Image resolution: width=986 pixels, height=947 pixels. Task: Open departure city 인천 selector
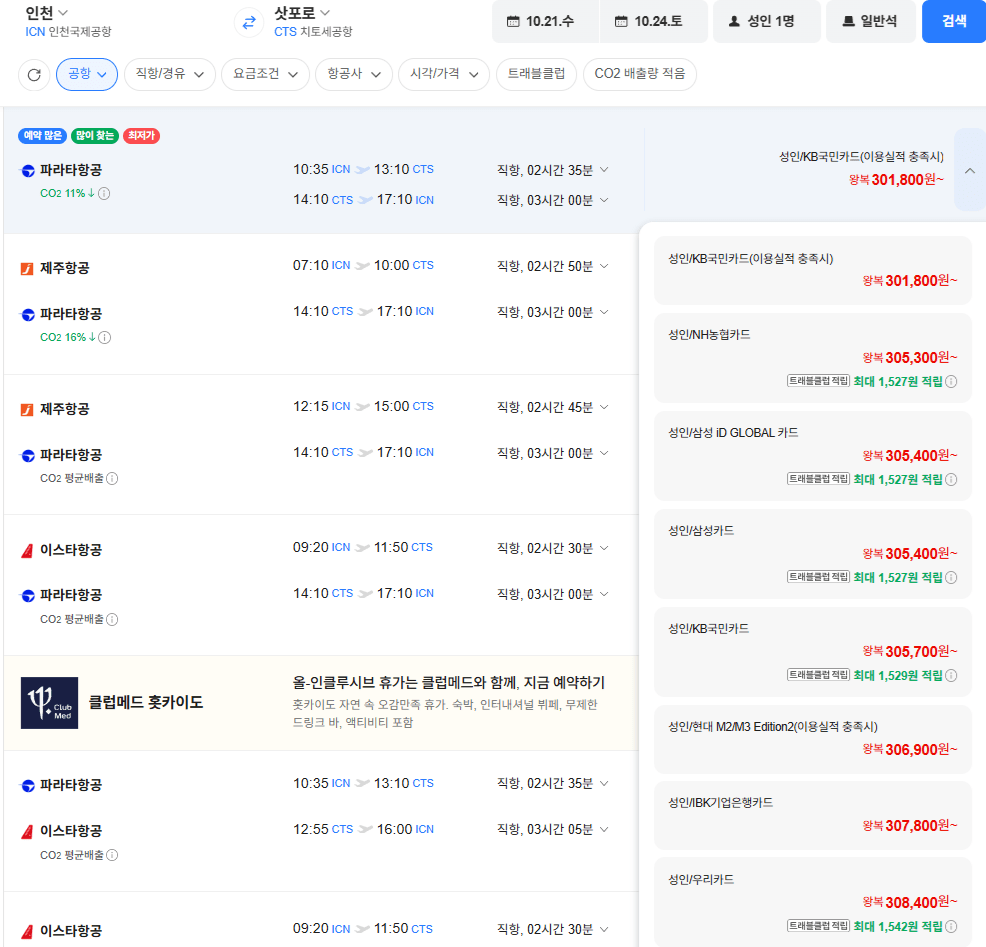(x=47, y=13)
